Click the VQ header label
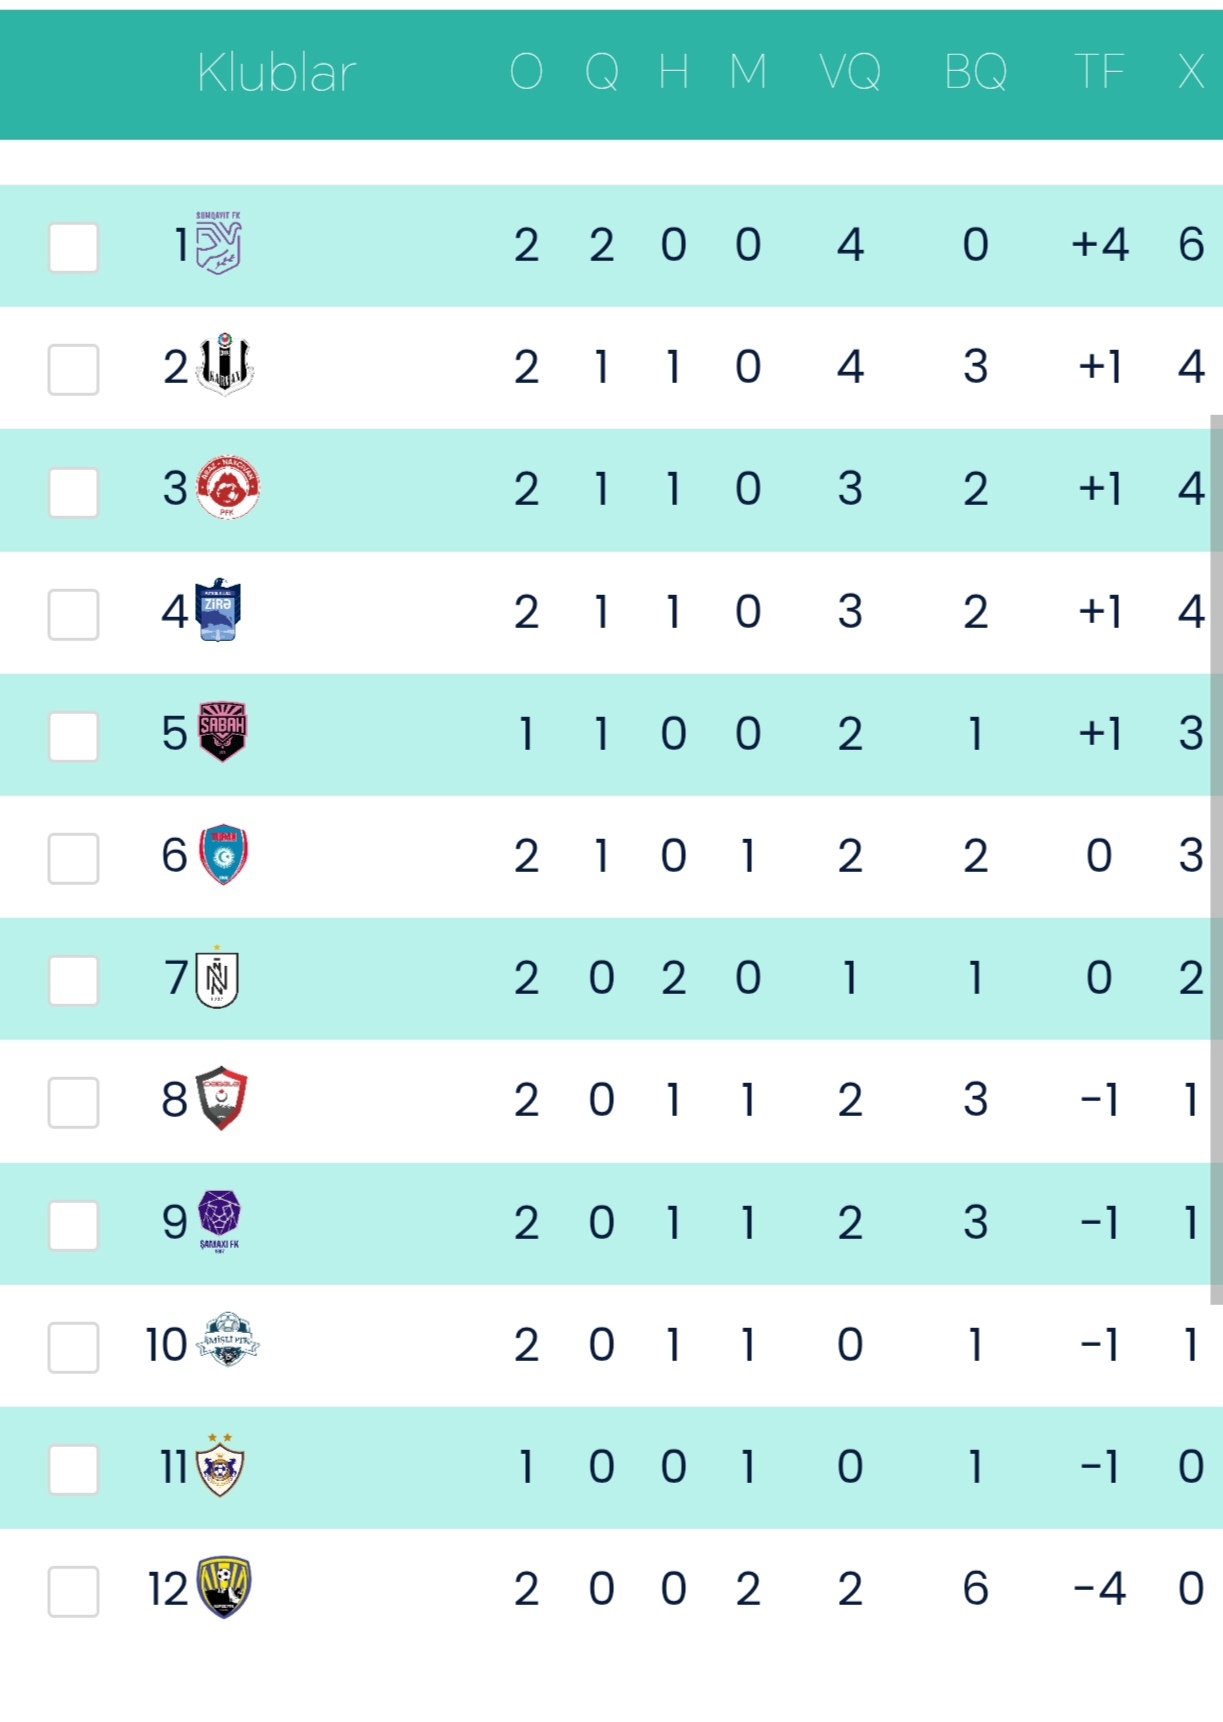Viewport: 1223px width, 1722px height. click(x=850, y=72)
